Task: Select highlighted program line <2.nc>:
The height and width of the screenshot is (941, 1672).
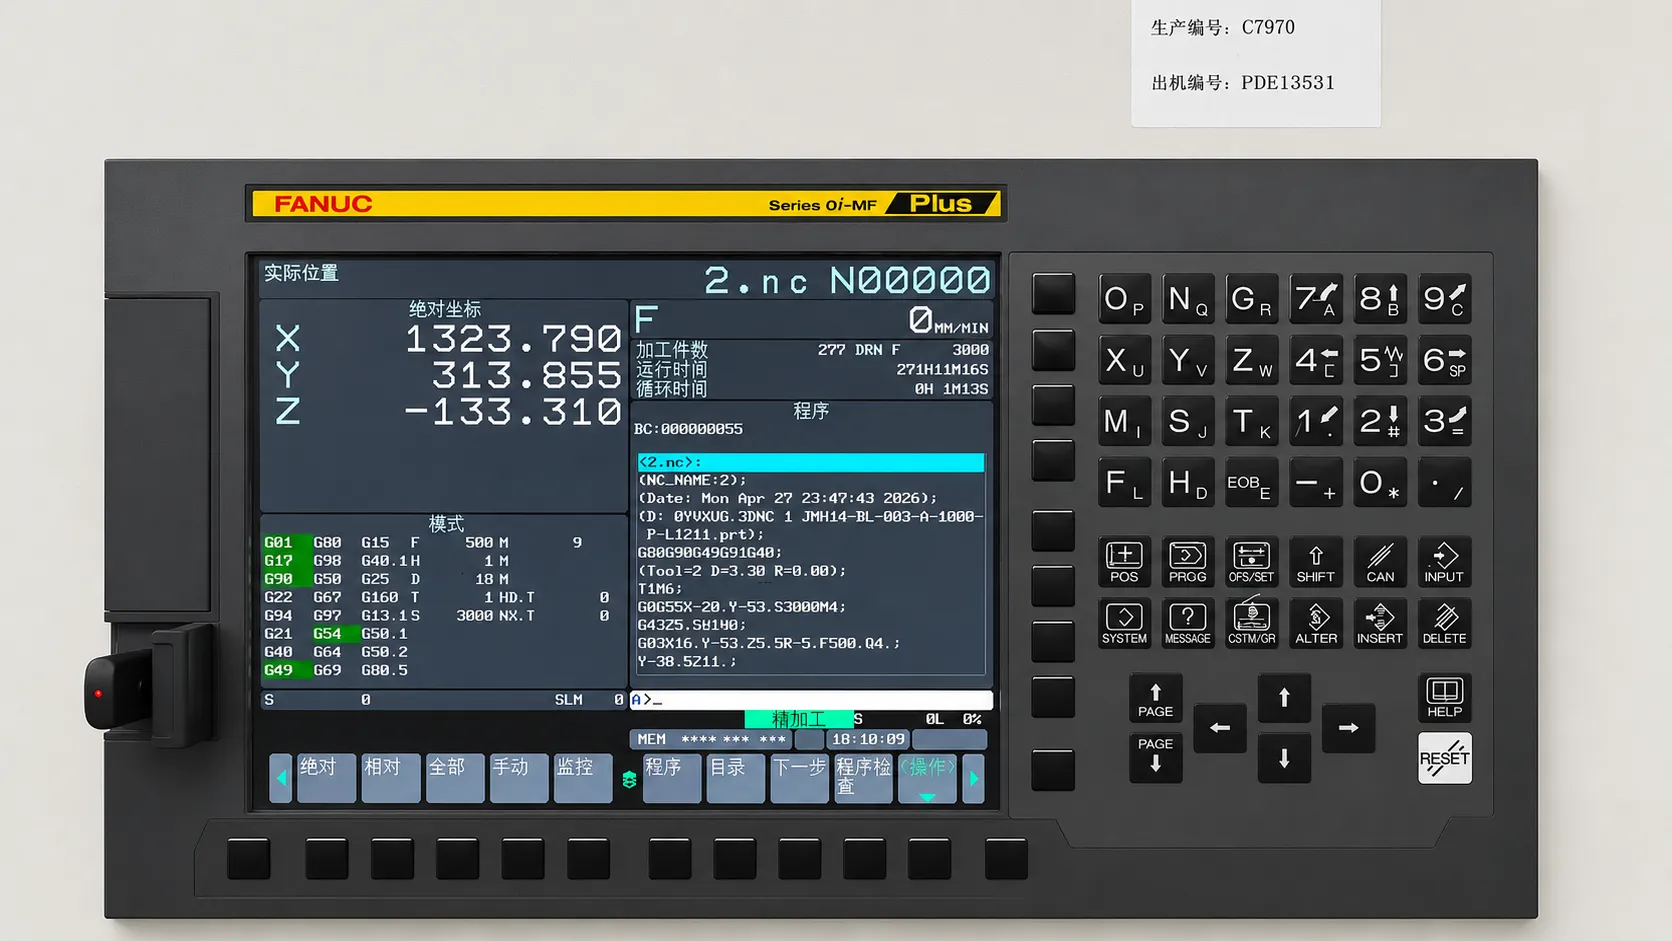Action: [811, 462]
